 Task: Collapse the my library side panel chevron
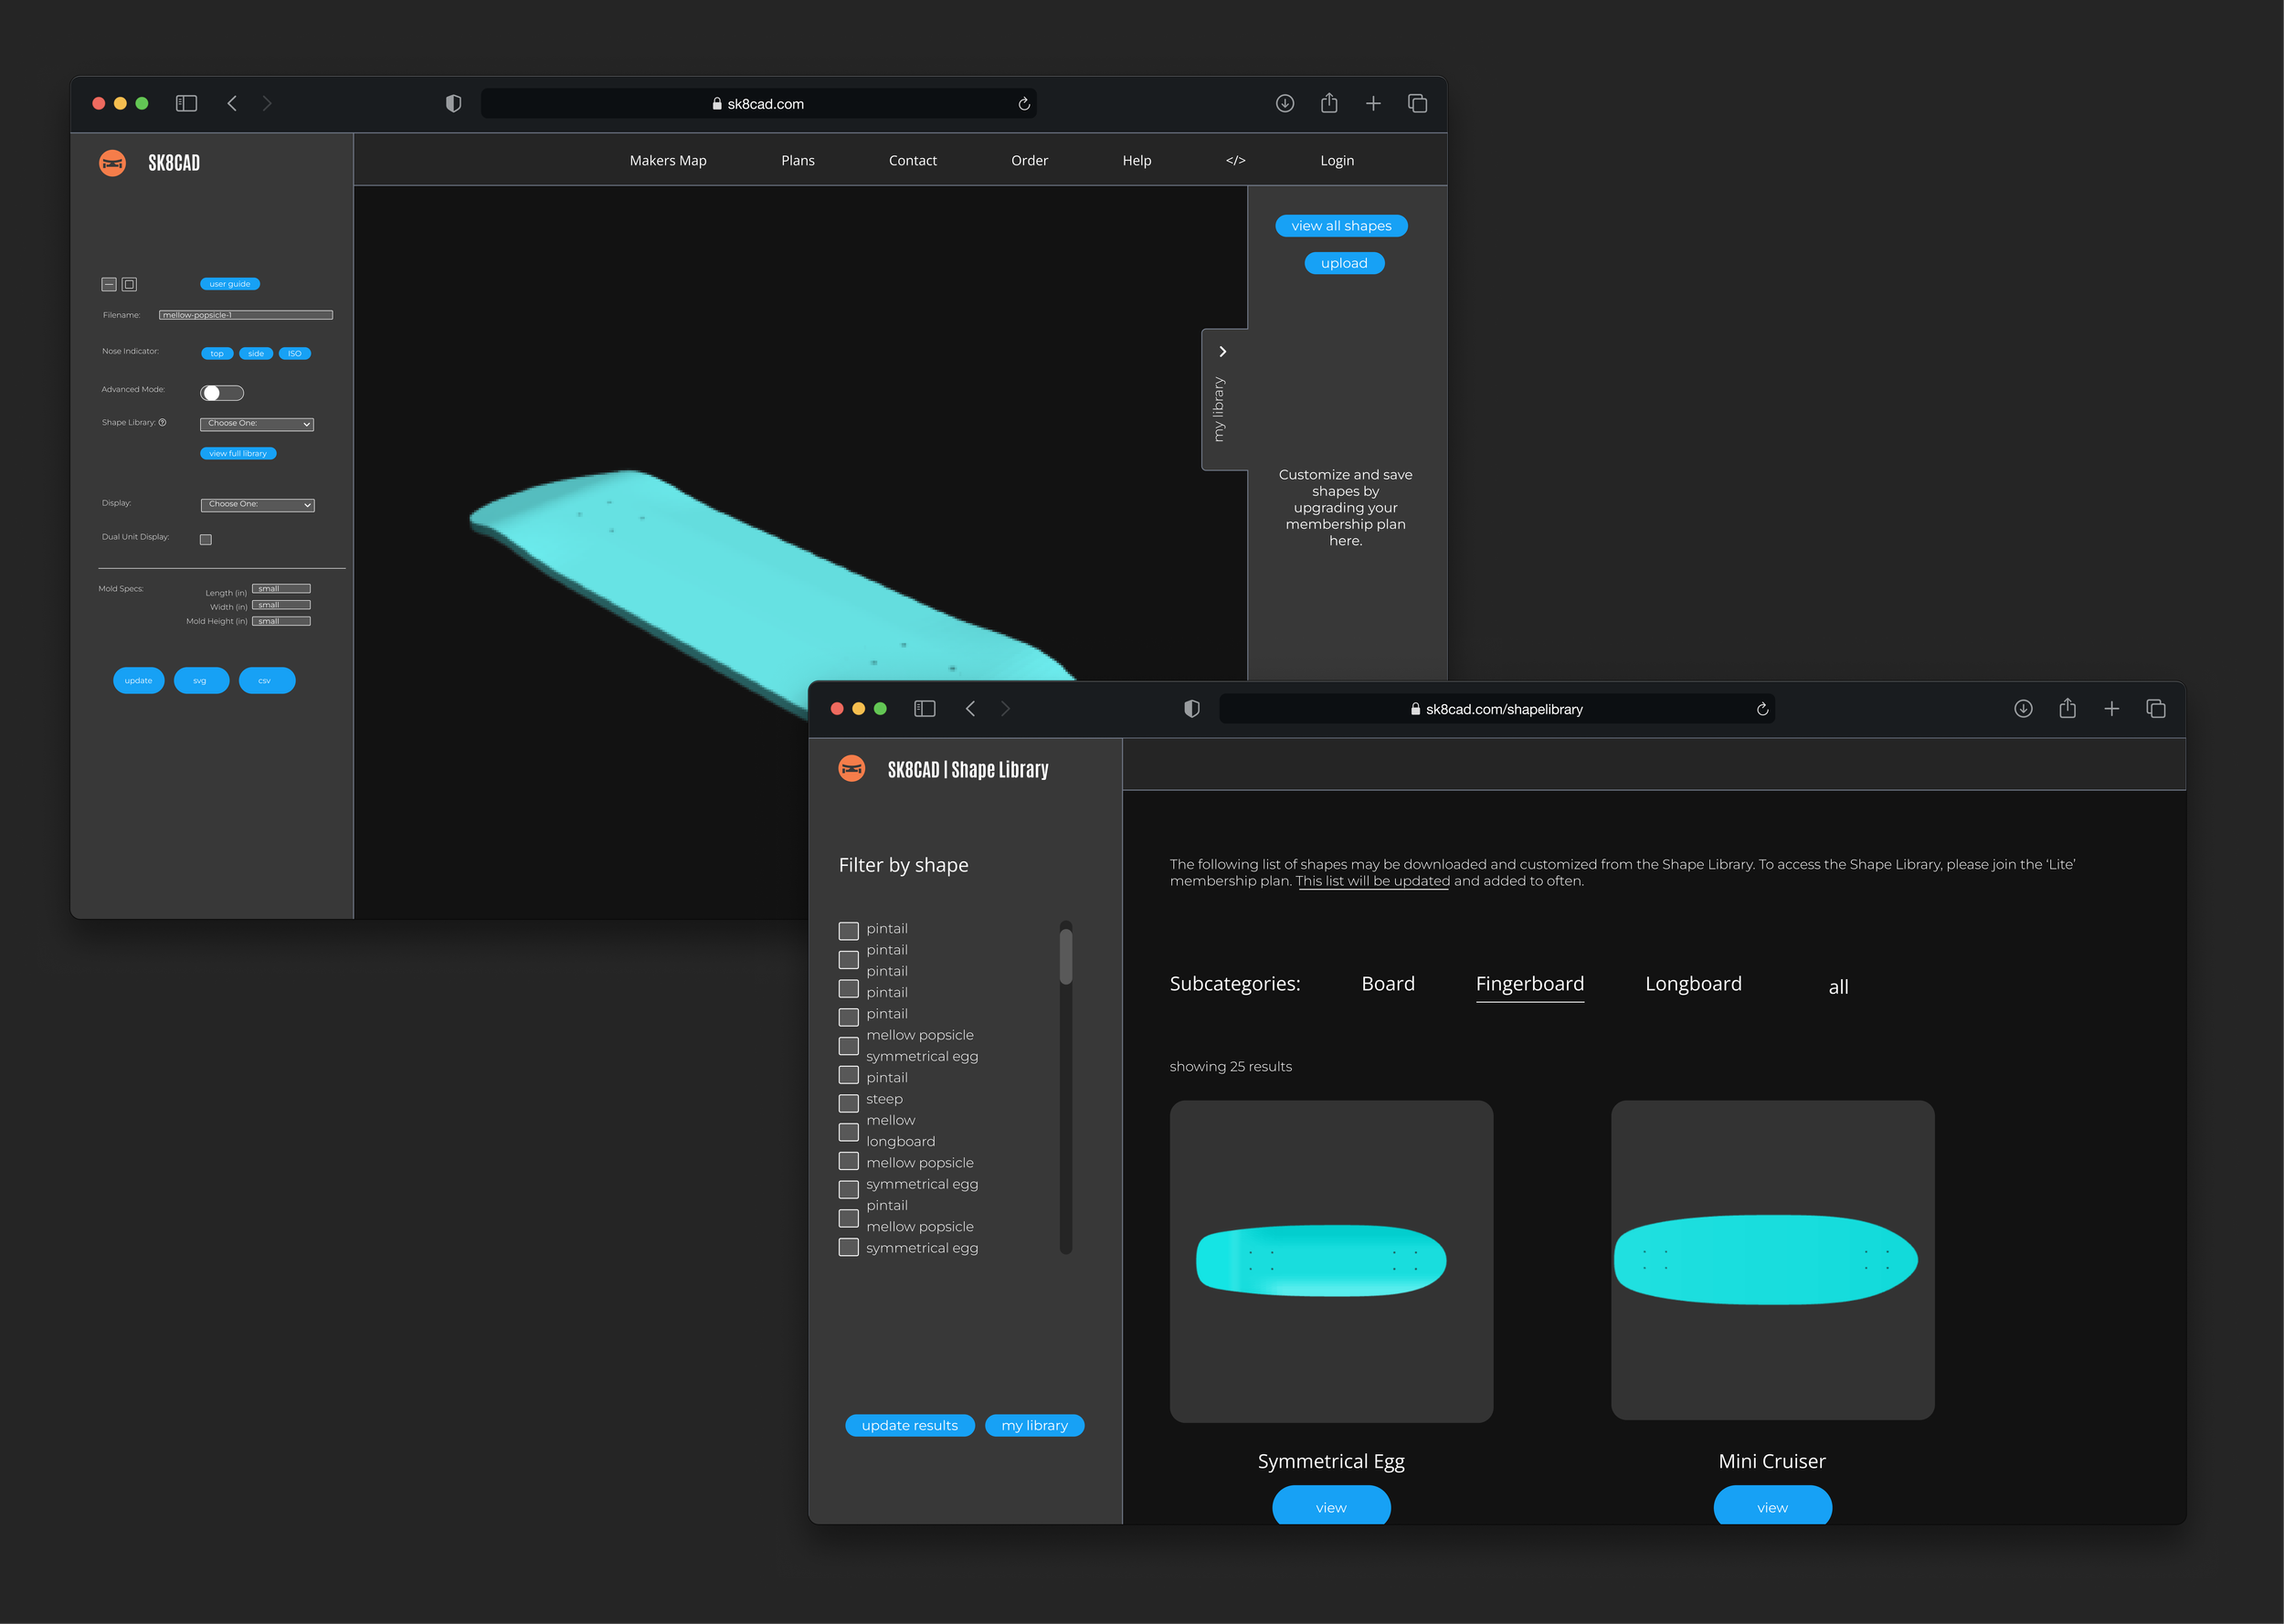pos(1222,351)
